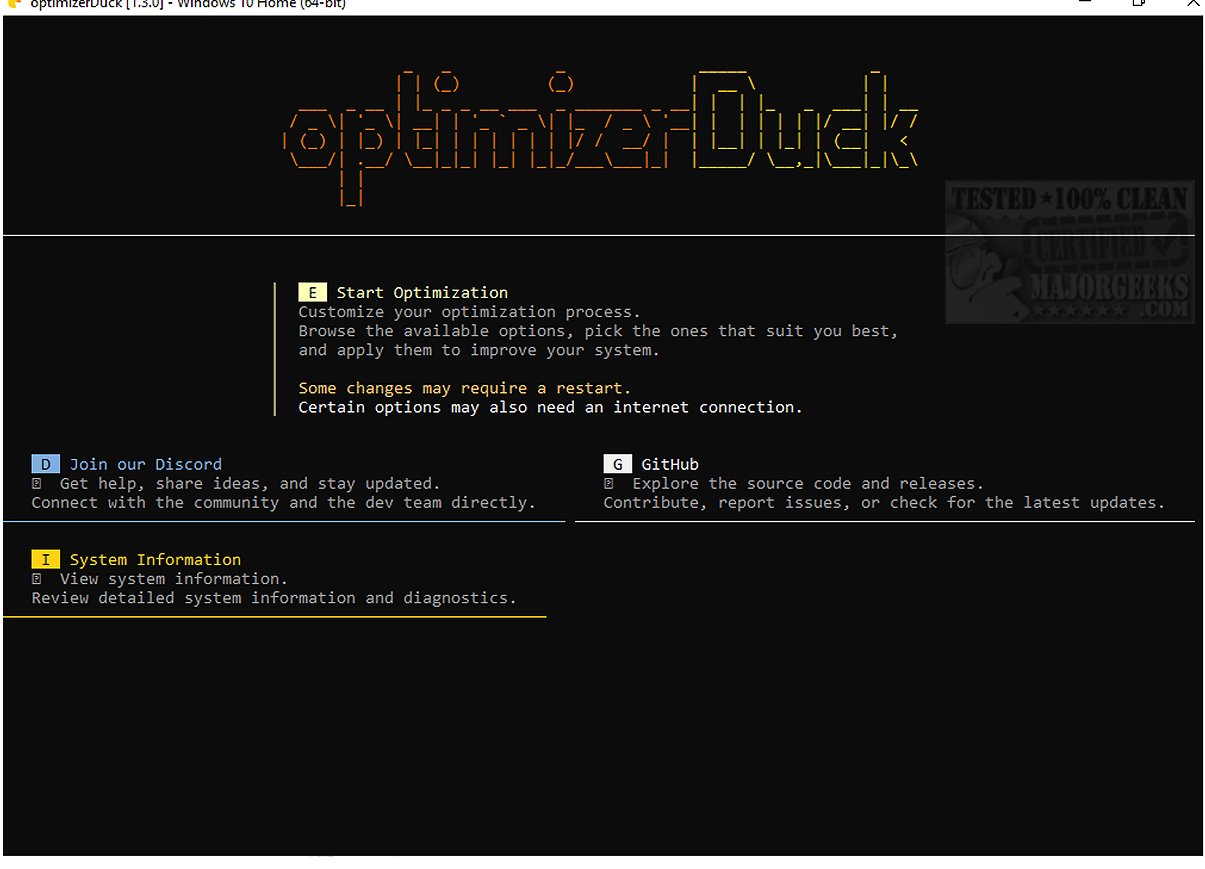The width and height of the screenshot is (1205, 869).
Task: Open the GitHub option
Action: click(x=670, y=464)
